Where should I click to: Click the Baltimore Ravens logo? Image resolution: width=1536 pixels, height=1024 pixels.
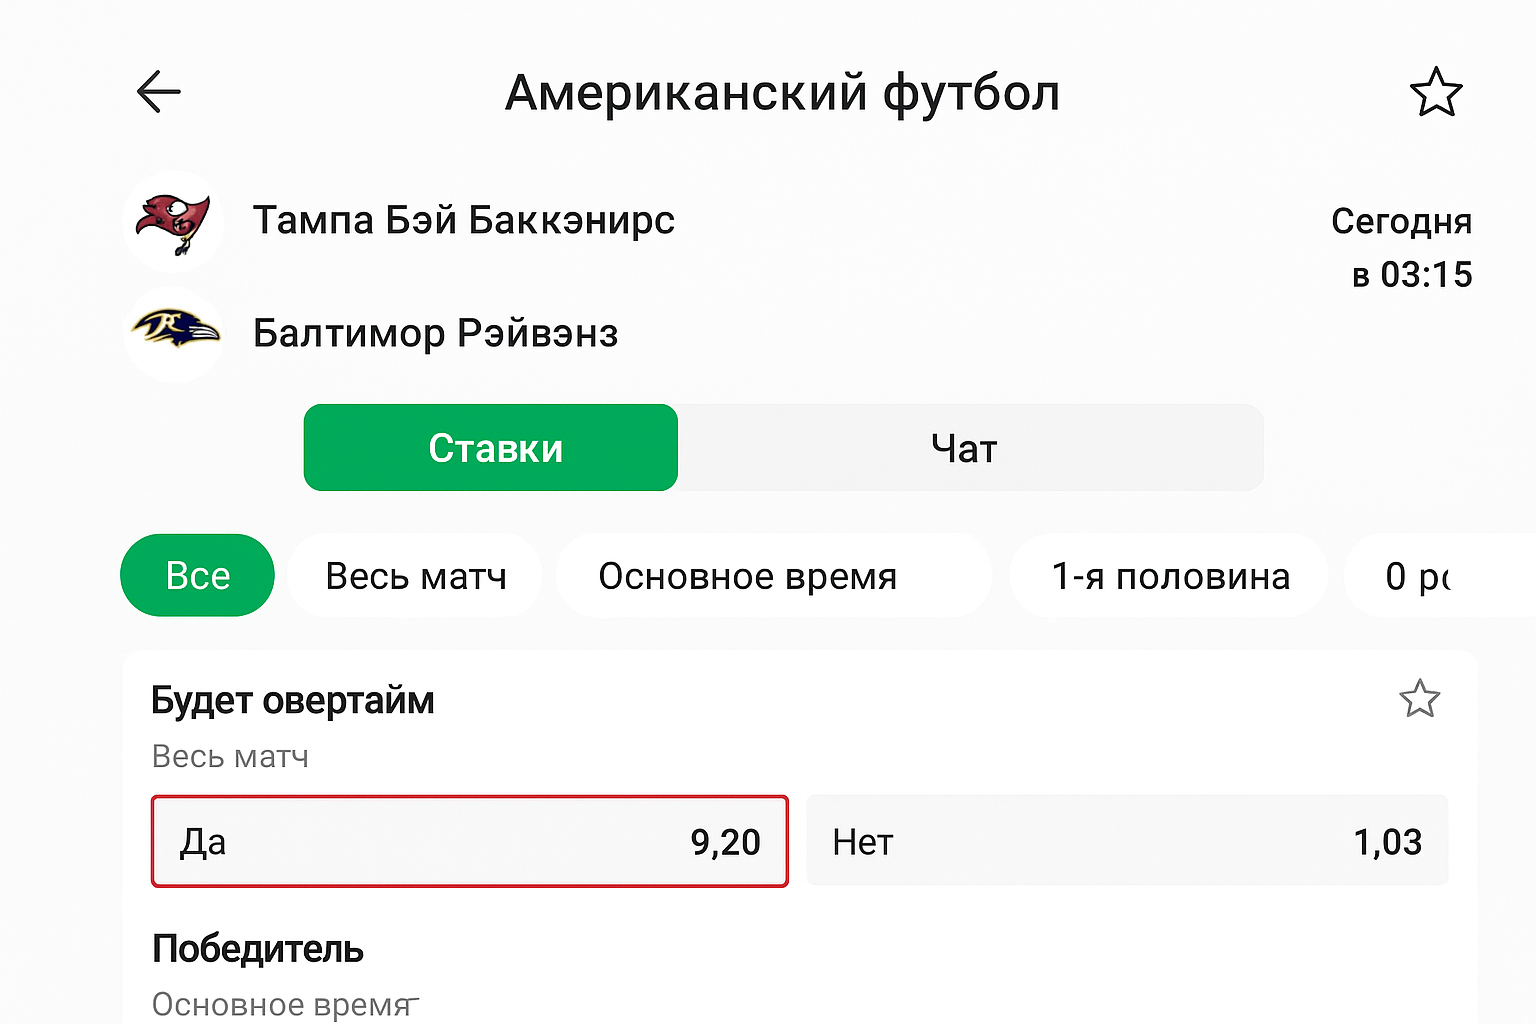(x=174, y=331)
